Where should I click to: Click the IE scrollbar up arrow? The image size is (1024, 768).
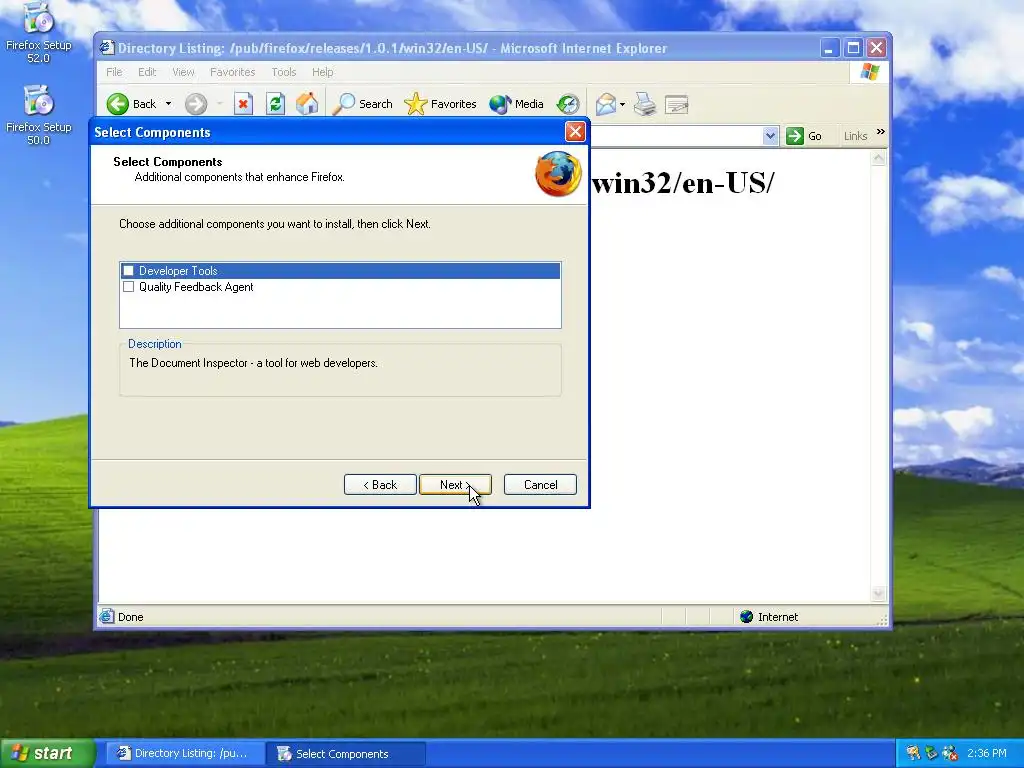(878, 158)
